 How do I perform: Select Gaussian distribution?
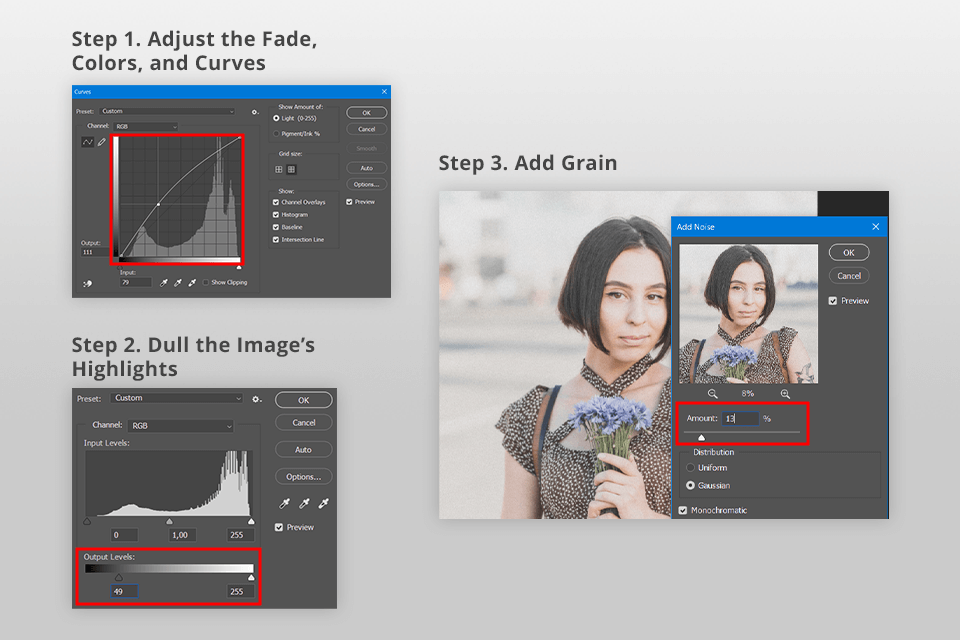(x=691, y=485)
